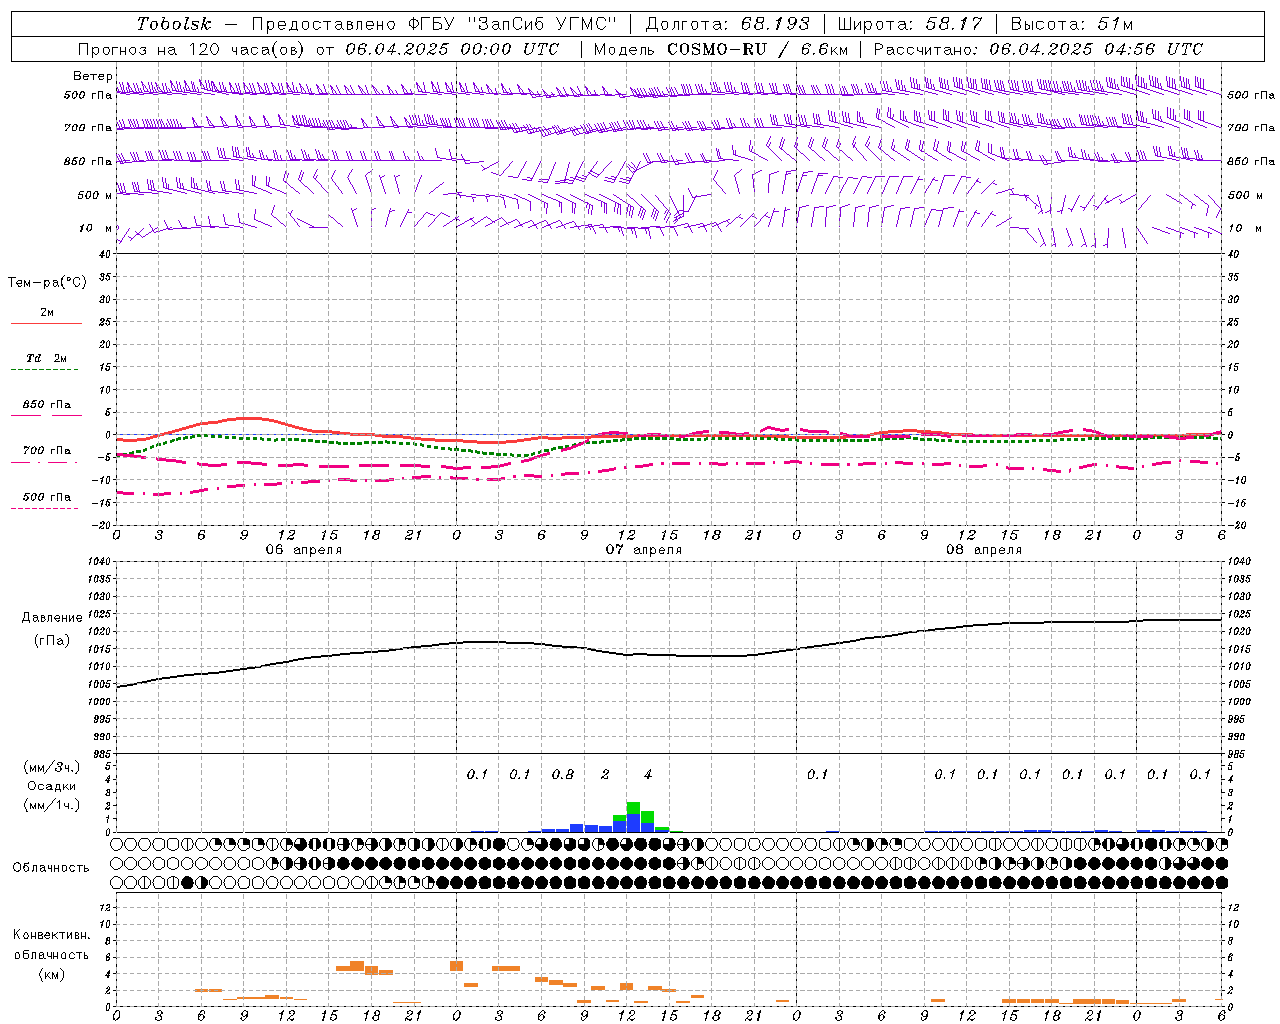Click the "Осадки" precipitation panel label
This screenshot has height=1024, width=1280.
tap(52, 786)
